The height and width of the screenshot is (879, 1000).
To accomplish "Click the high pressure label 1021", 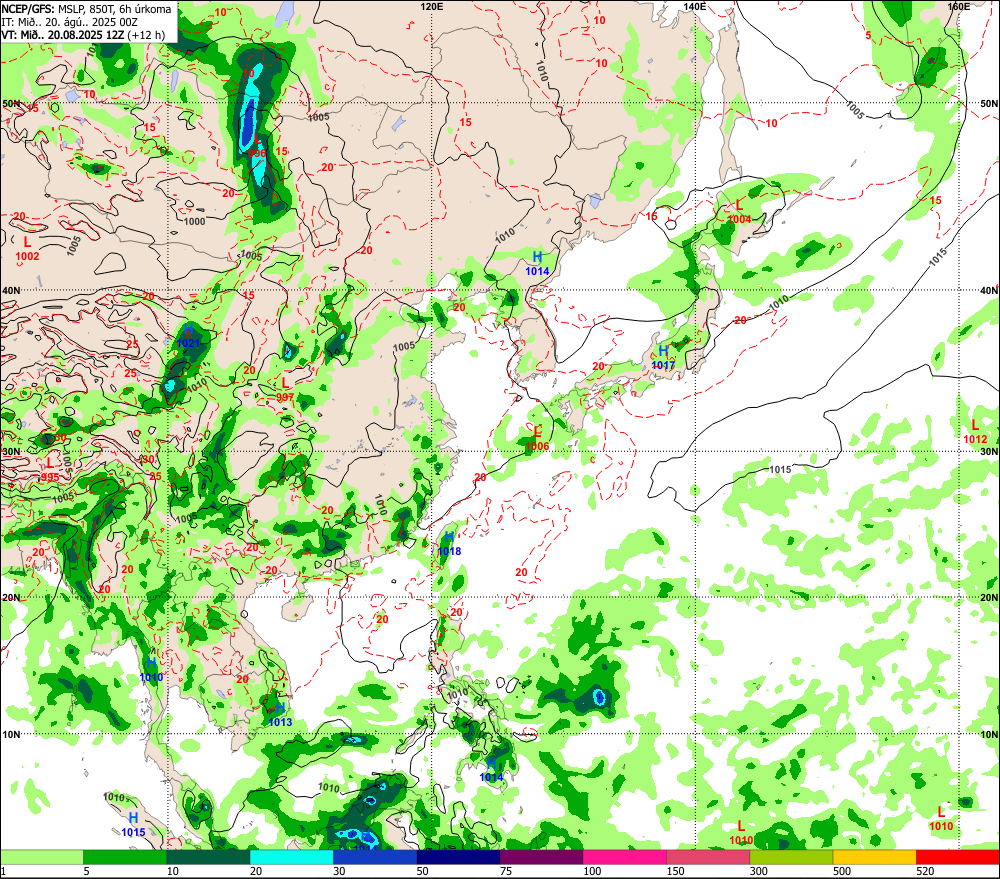I will (x=188, y=343).
